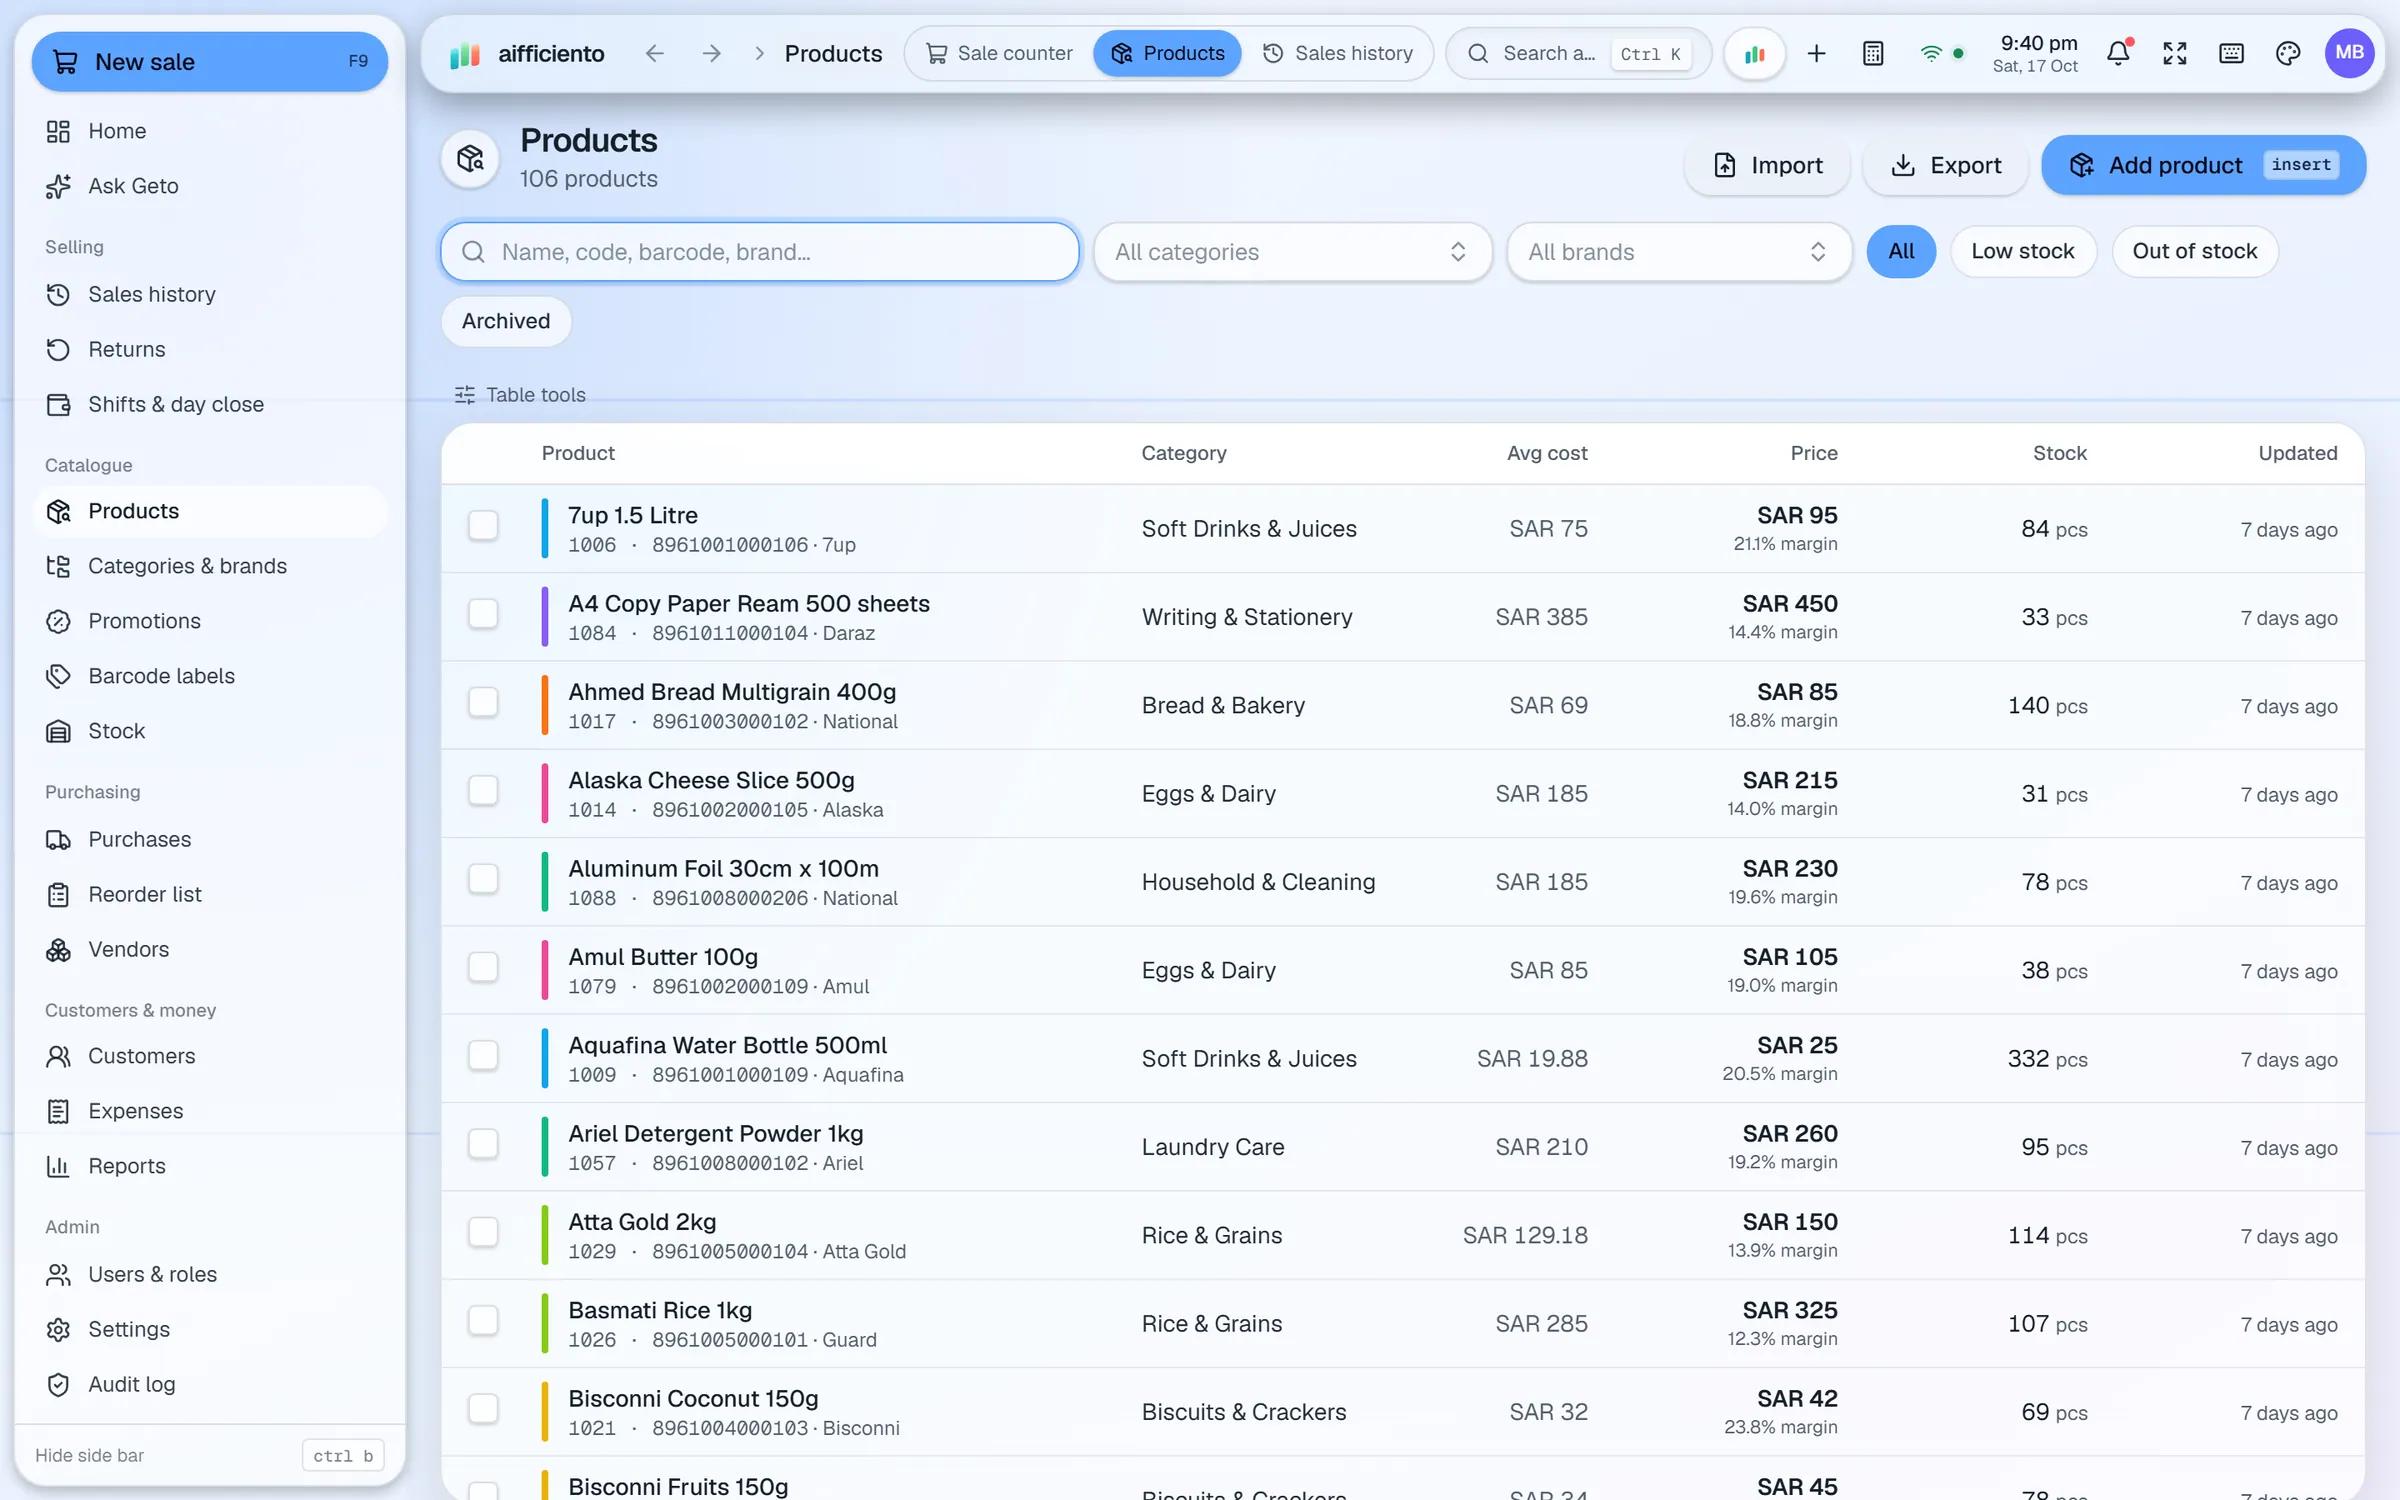Click the MB user avatar
This screenshot has height=1500, width=2400.
2349,53
